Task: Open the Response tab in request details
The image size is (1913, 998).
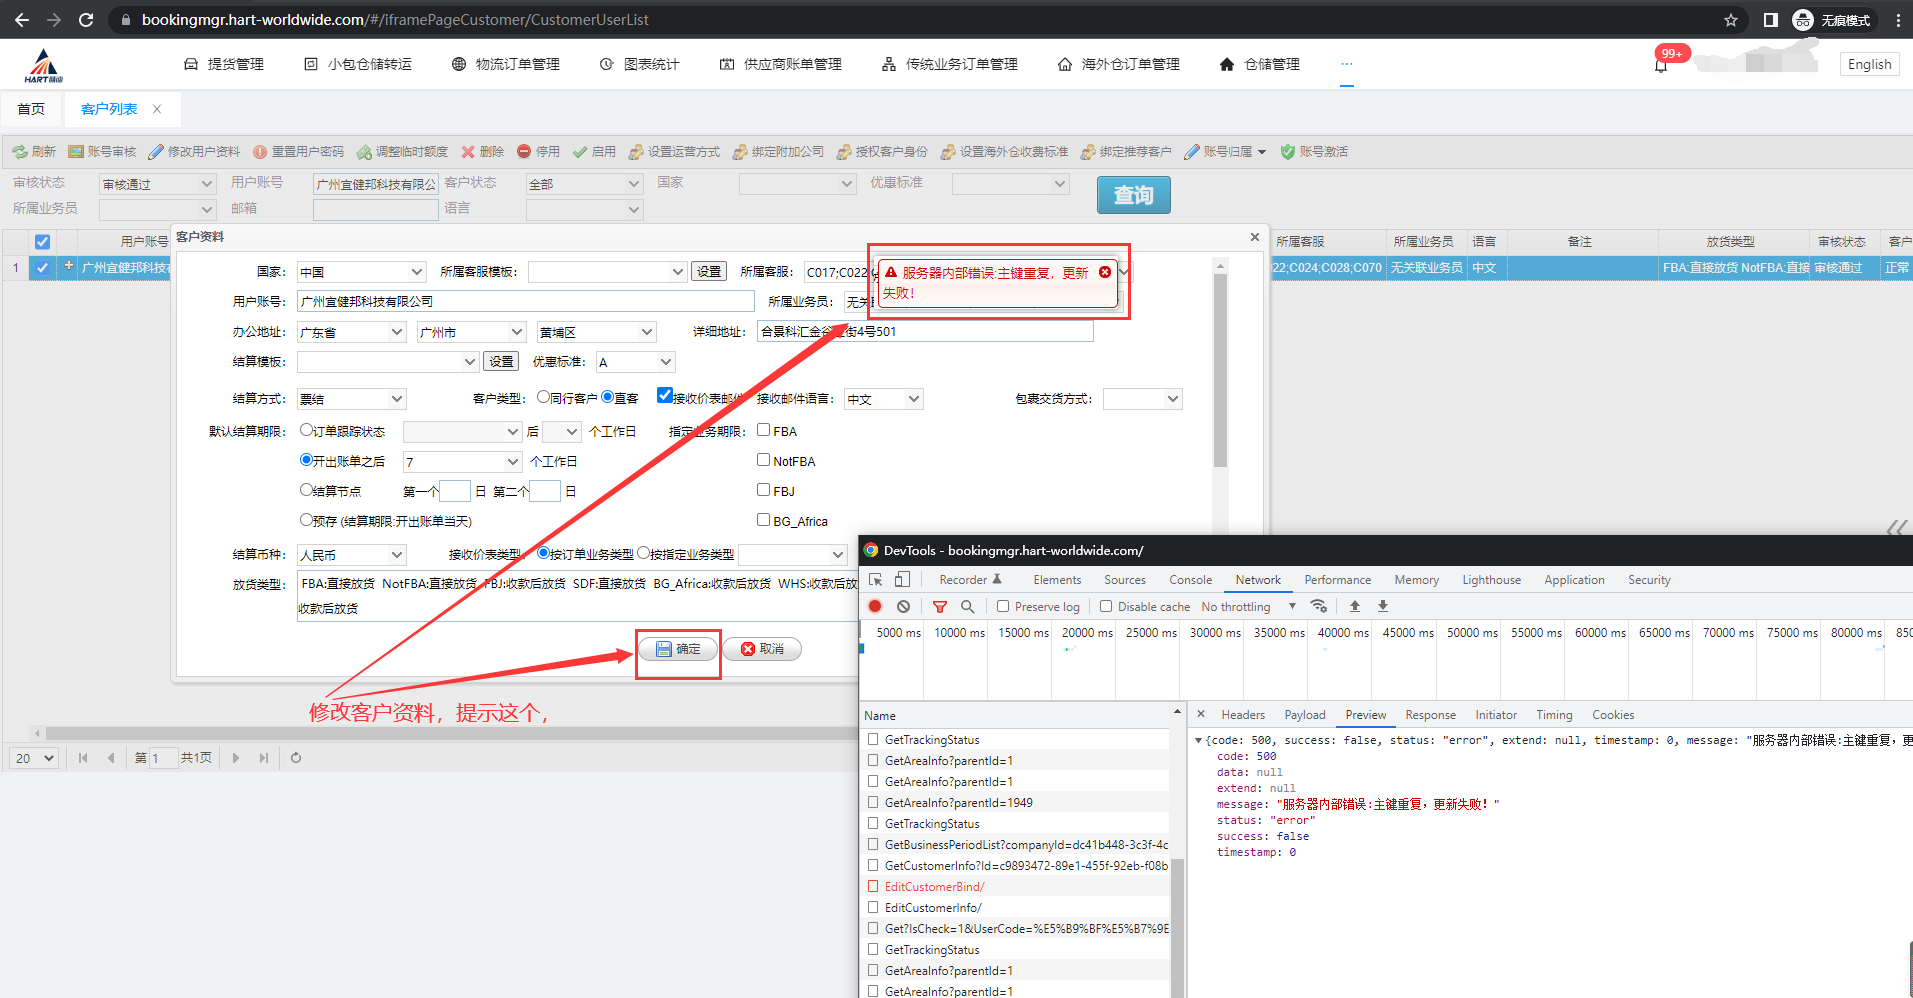Action: (1430, 715)
